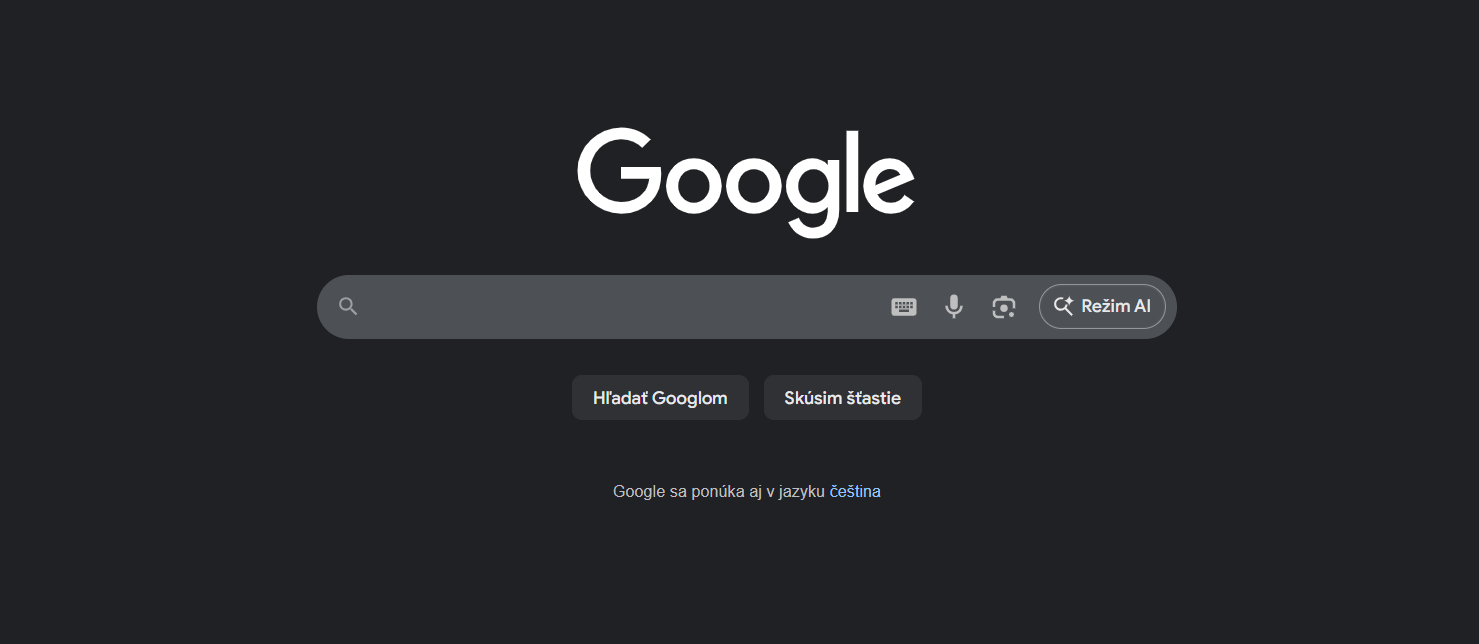Click the letter G of Google logo
The height and width of the screenshot is (644, 1479).
pyautogui.click(x=618, y=171)
